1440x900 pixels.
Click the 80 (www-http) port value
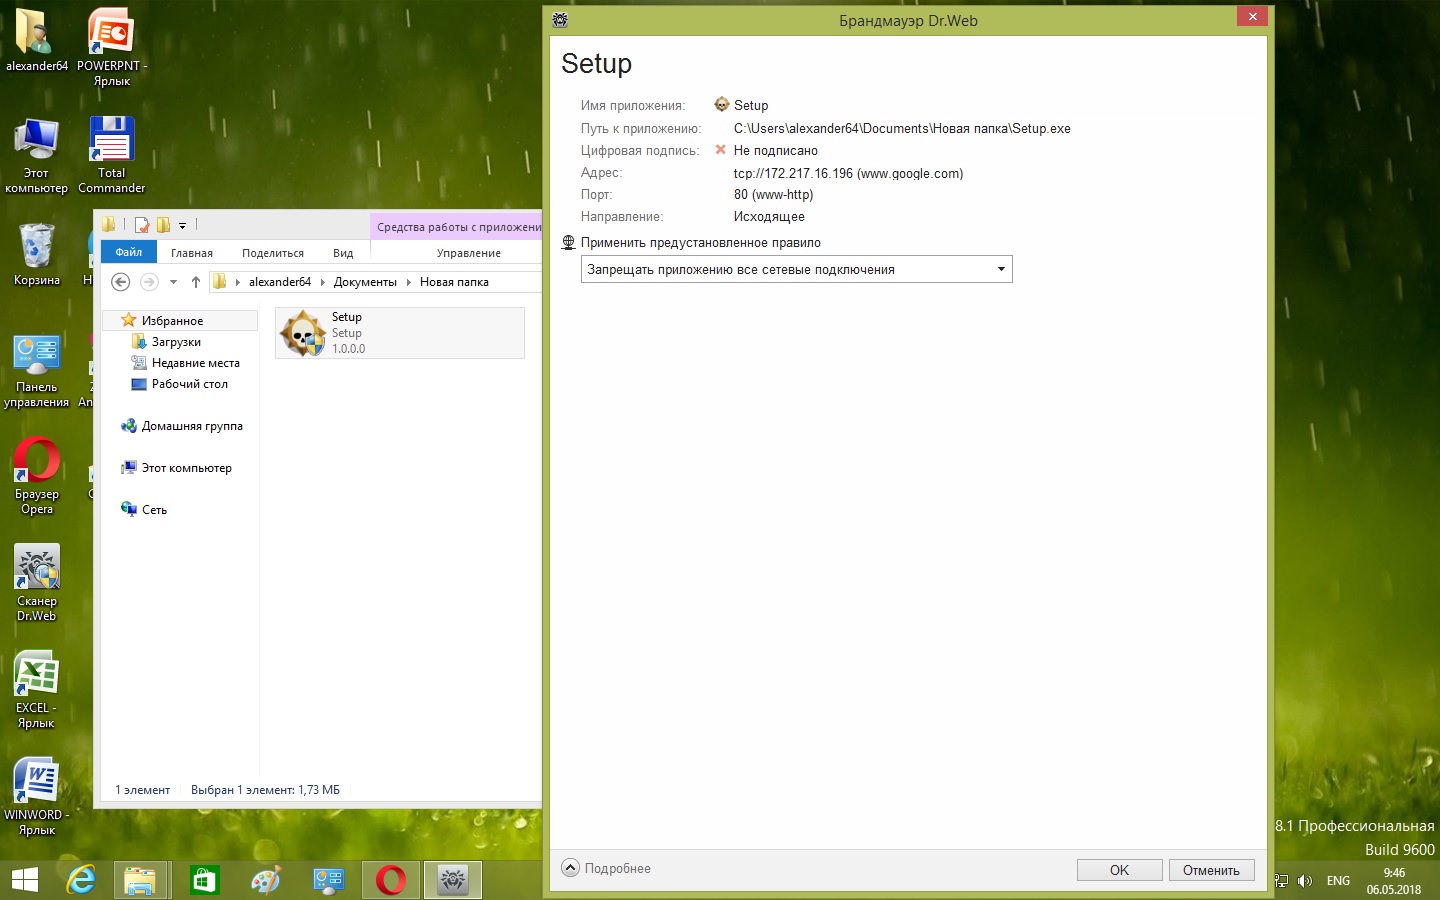773,195
